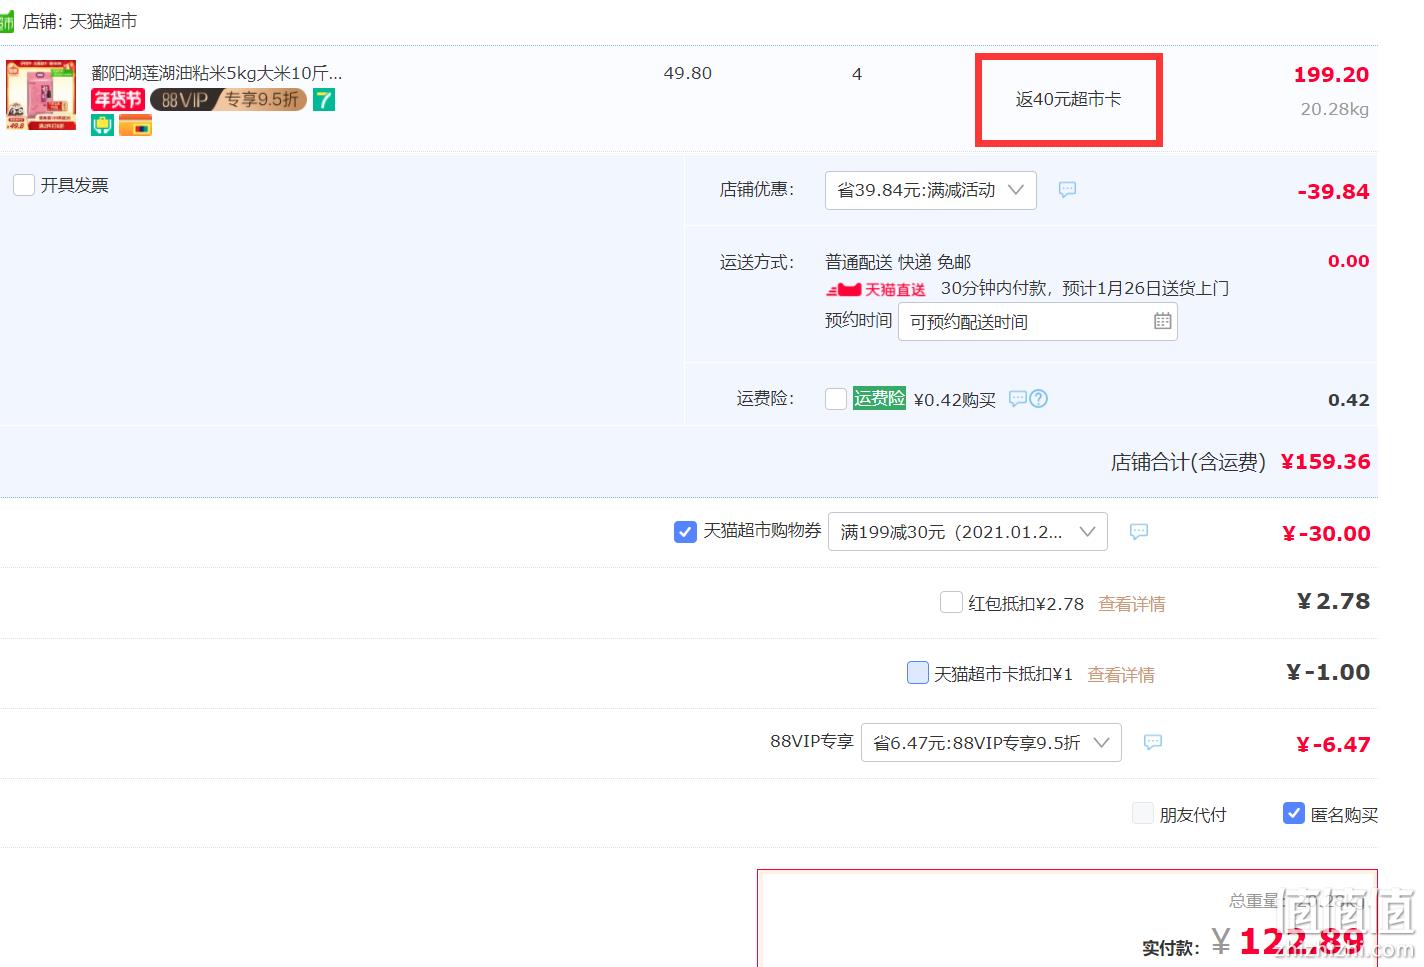Click the unit price 49.80
This screenshot has width=1424, height=967.
pyautogui.click(x=688, y=73)
